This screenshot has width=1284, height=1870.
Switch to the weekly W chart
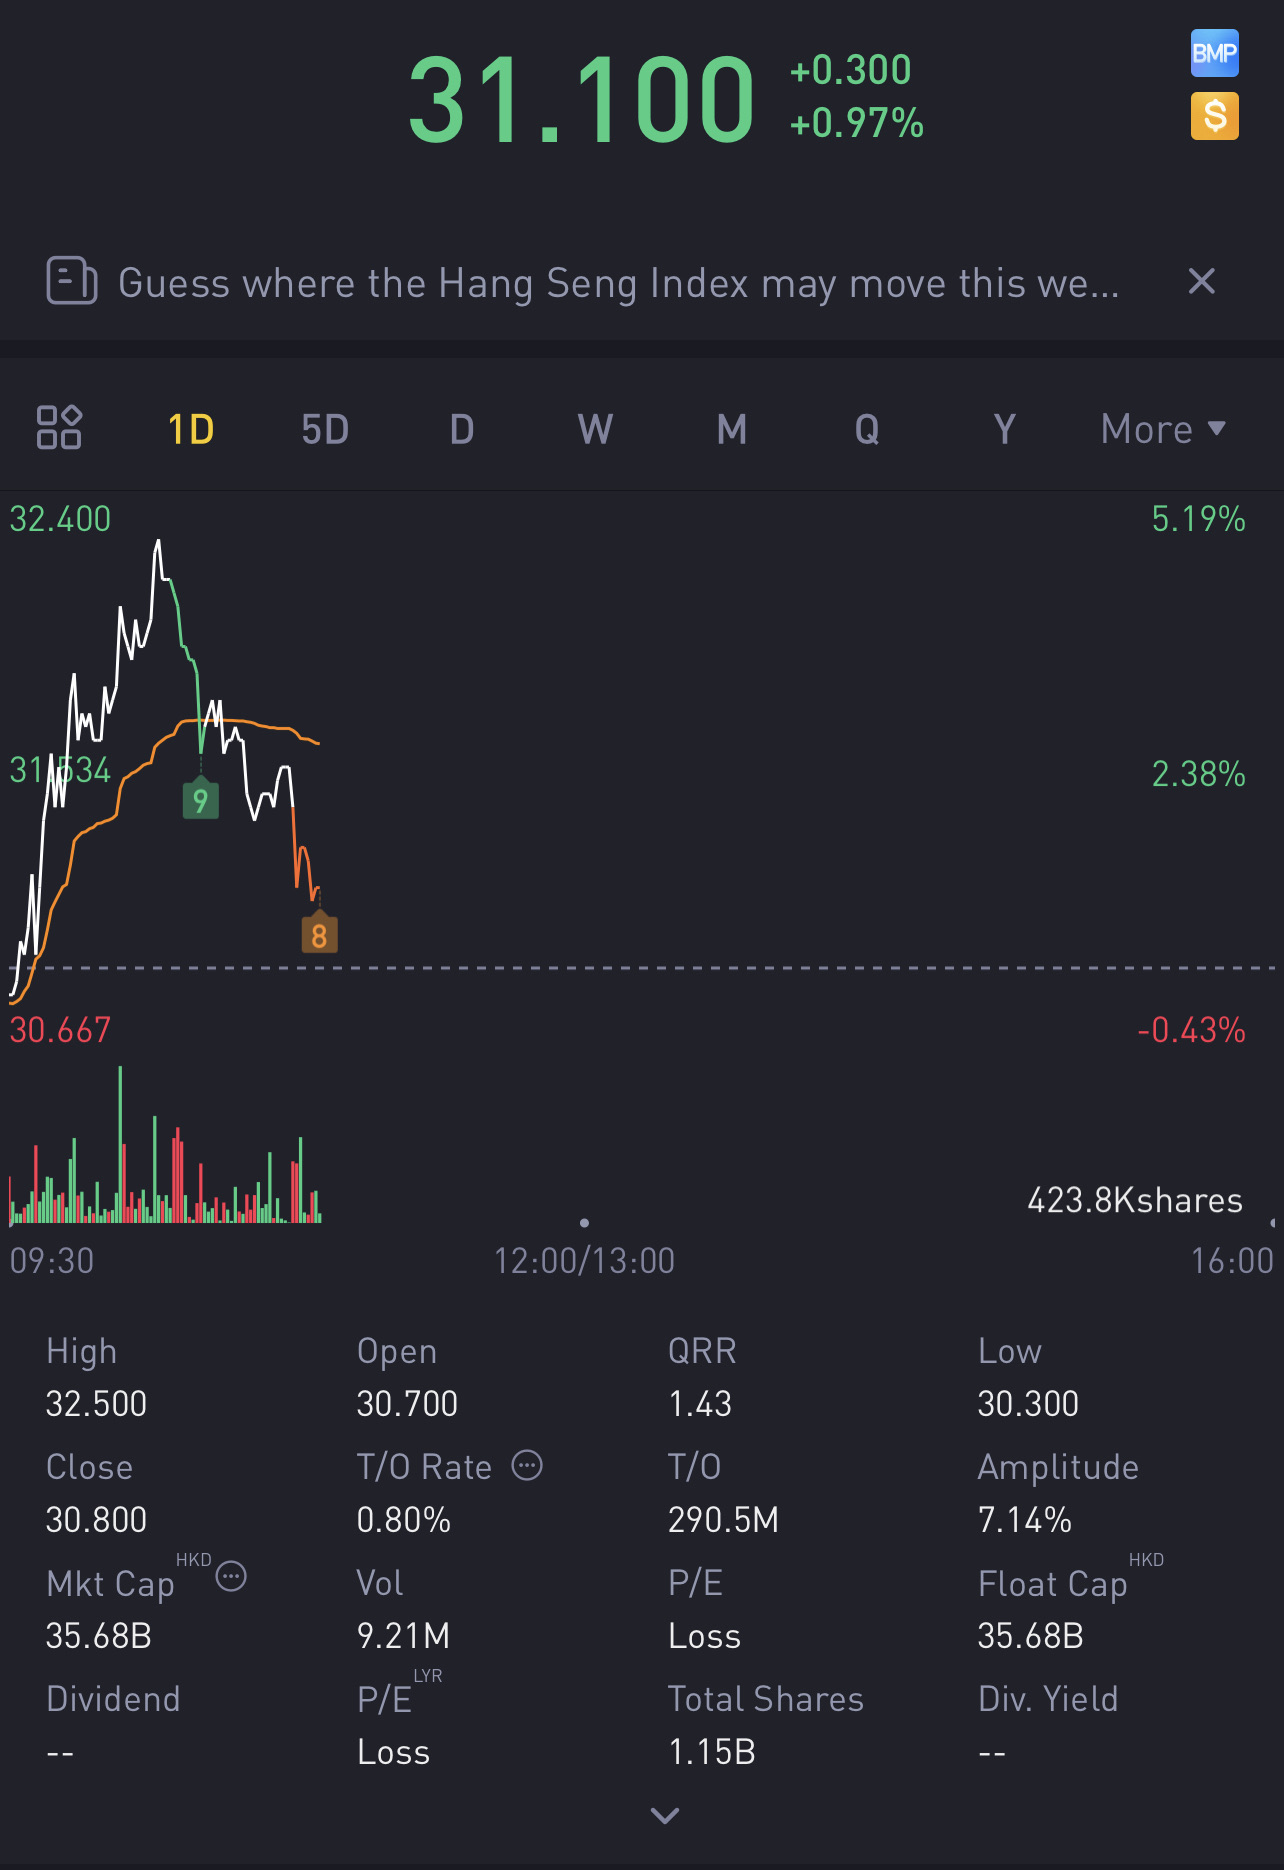[x=595, y=430]
